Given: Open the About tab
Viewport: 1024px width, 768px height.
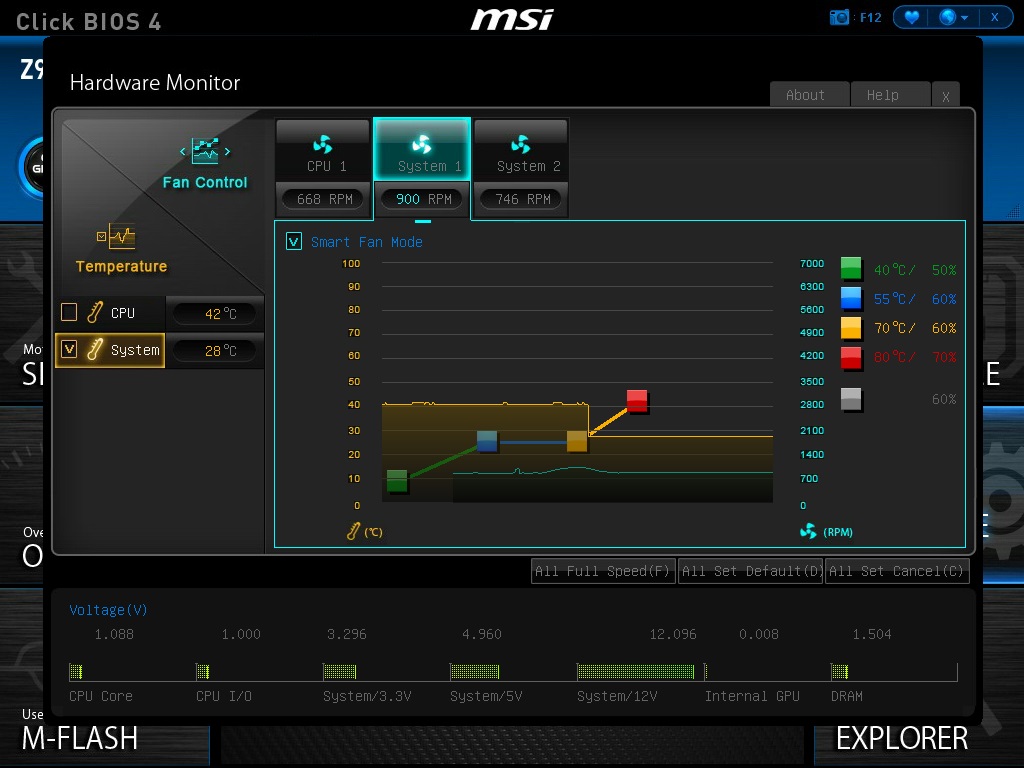Looking at the screenshot, I should click(810, 95).
